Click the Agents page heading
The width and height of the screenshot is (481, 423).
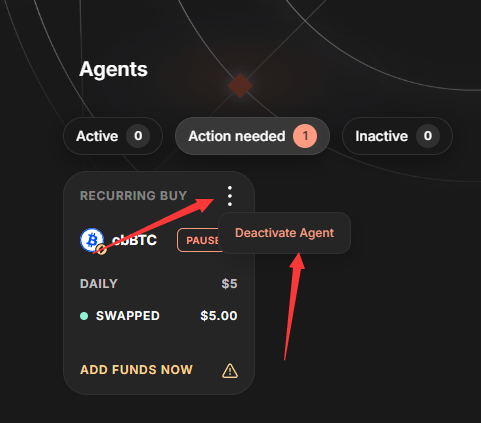coord(113,69)
